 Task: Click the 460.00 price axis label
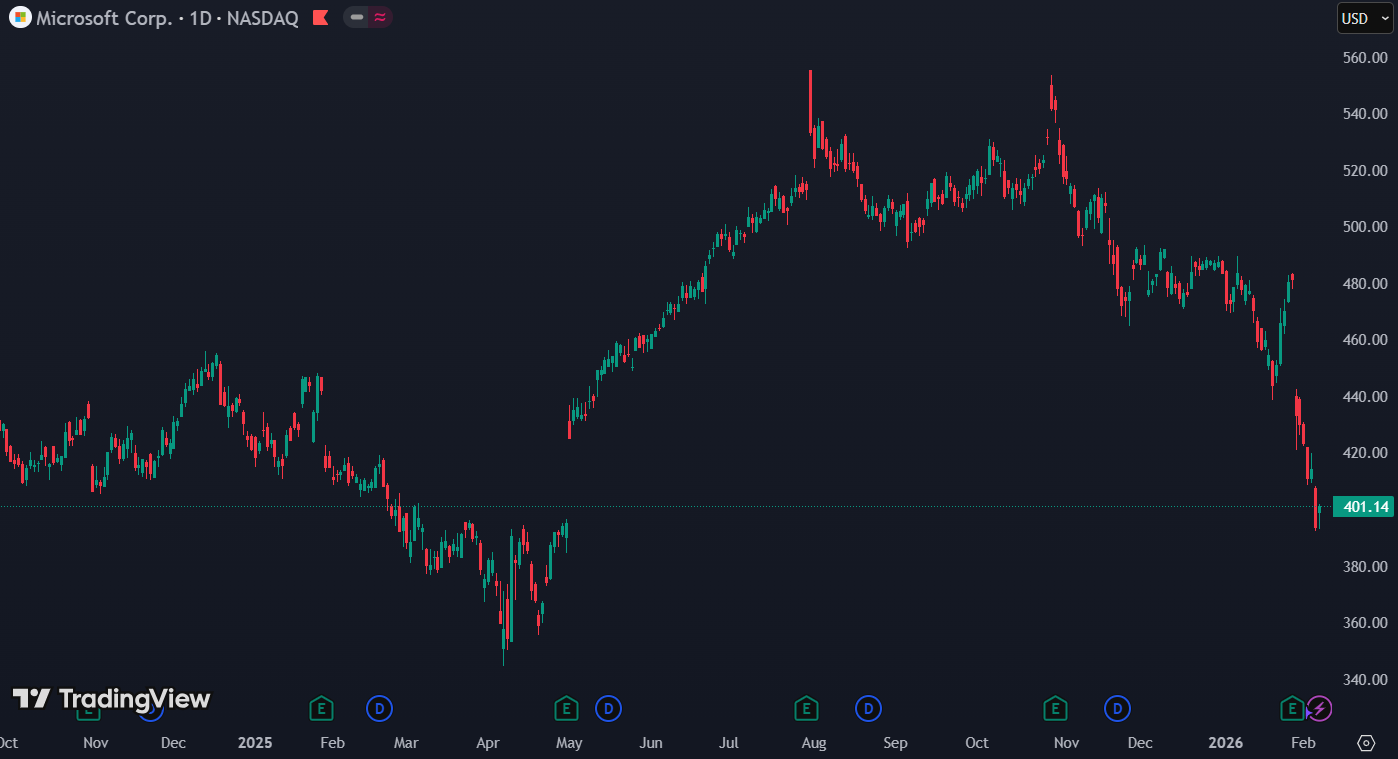1365,340
